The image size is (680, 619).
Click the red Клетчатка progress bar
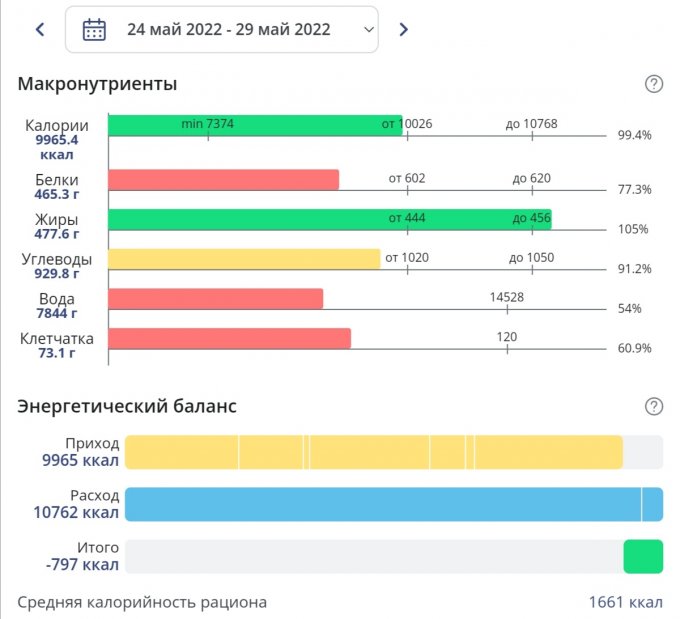pos(229,339)
